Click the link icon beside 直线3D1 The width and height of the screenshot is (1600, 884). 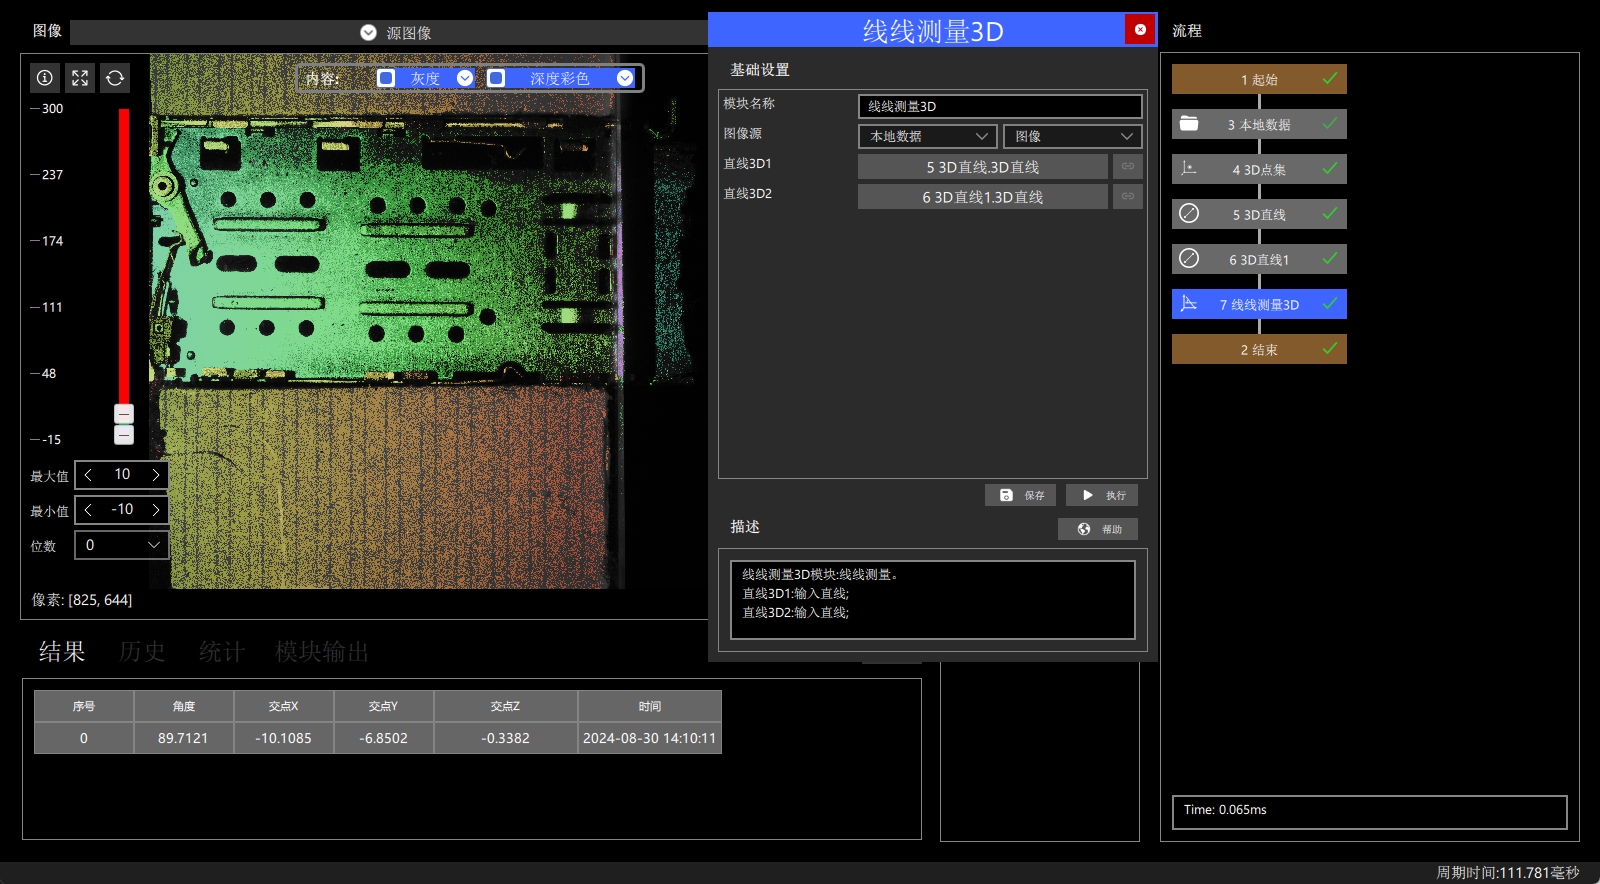tap(1128, 166)
